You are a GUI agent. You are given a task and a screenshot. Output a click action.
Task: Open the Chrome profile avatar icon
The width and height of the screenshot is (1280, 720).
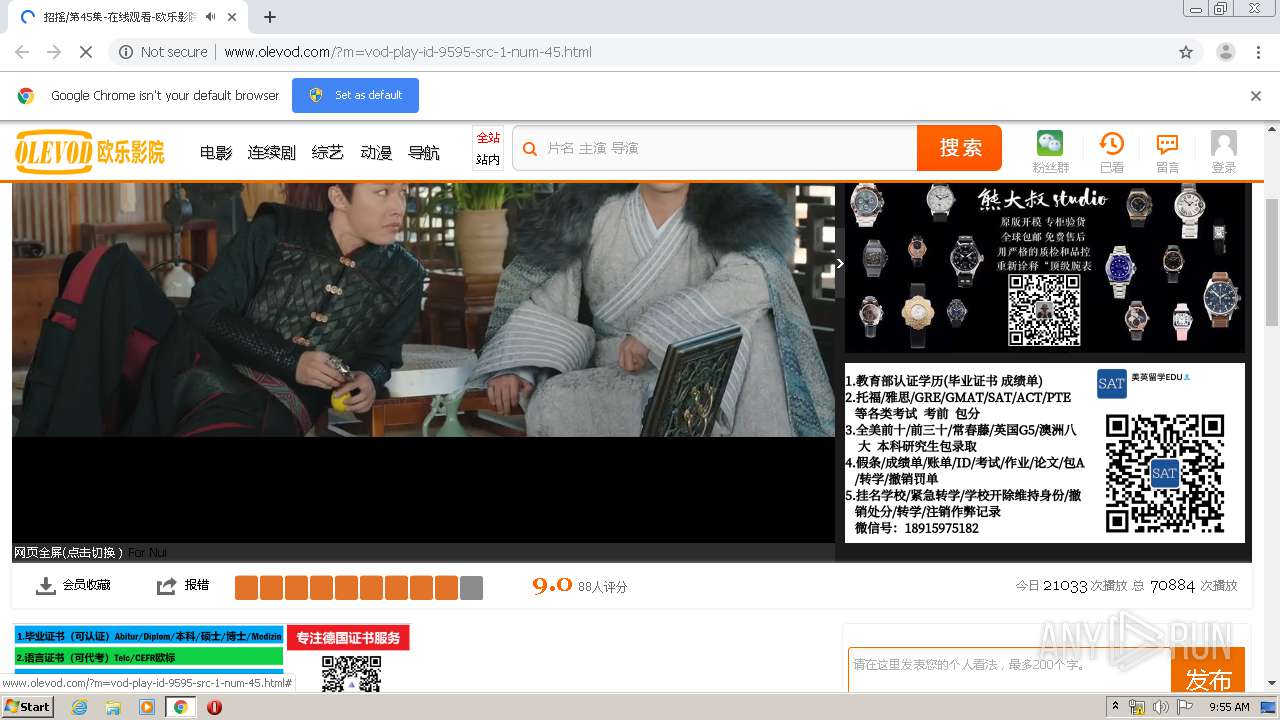[x=1225, y=52]
